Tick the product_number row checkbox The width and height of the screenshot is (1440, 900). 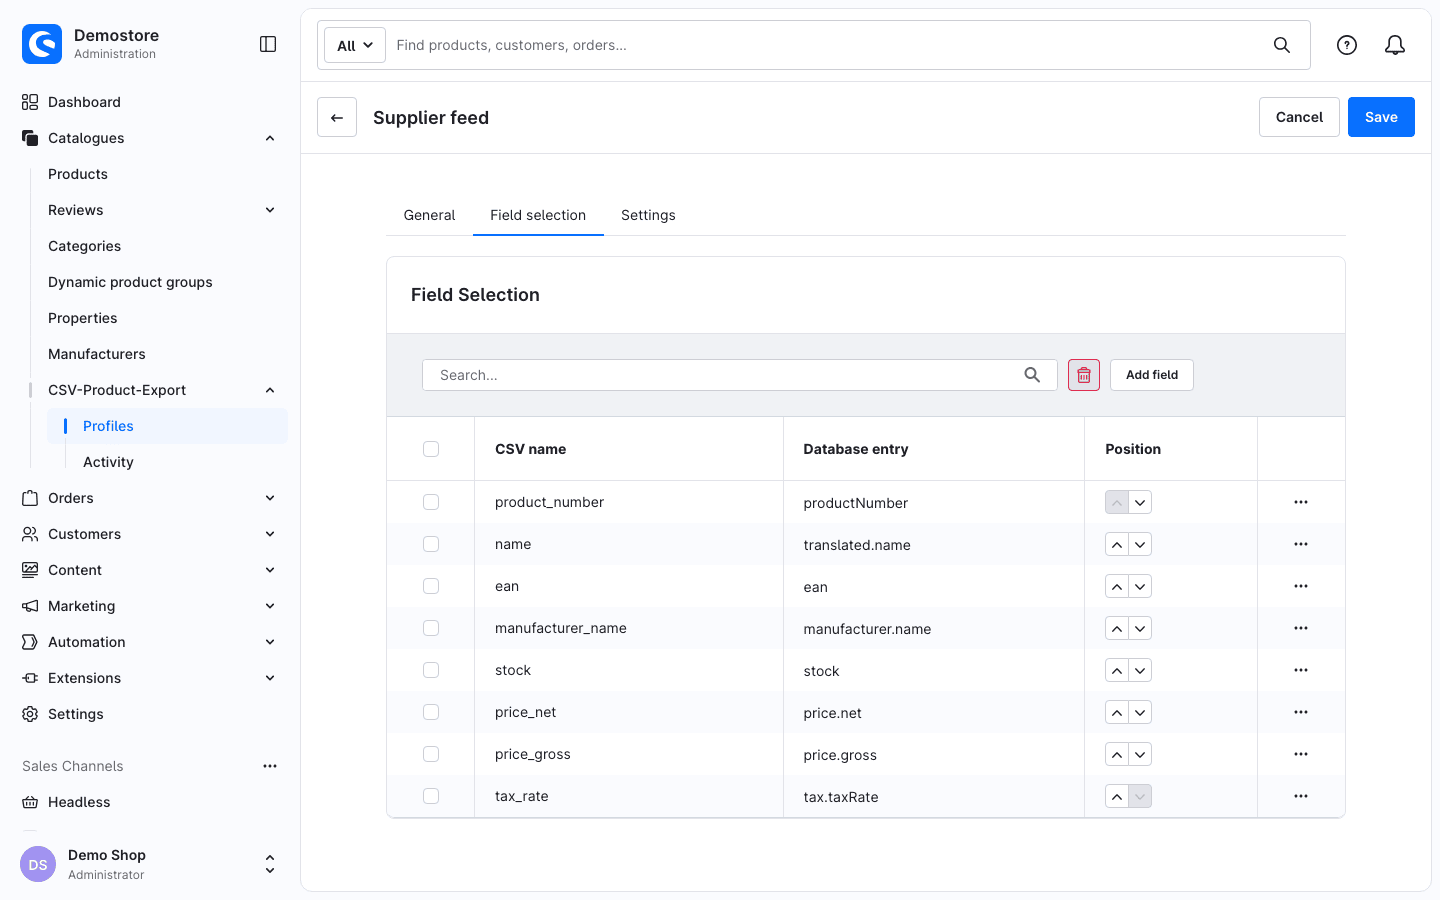pos(431,502)
